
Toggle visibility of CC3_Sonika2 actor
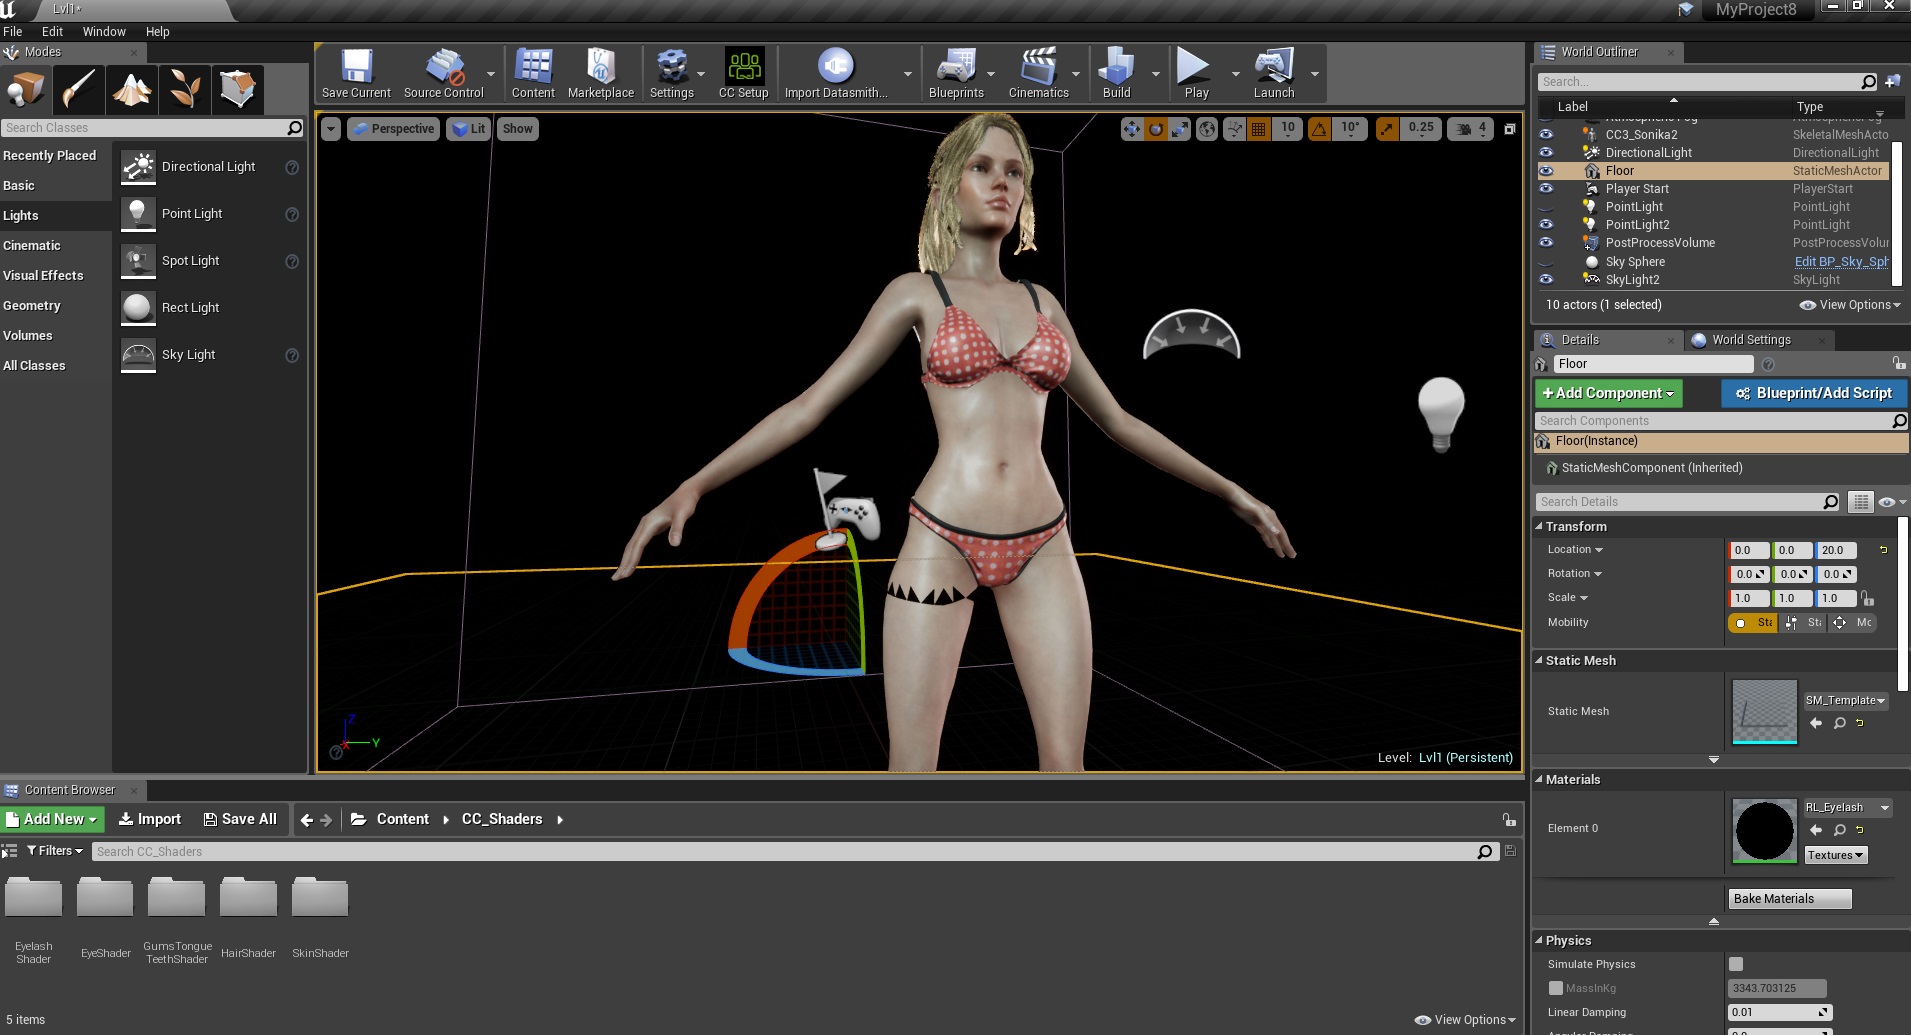1546,134
